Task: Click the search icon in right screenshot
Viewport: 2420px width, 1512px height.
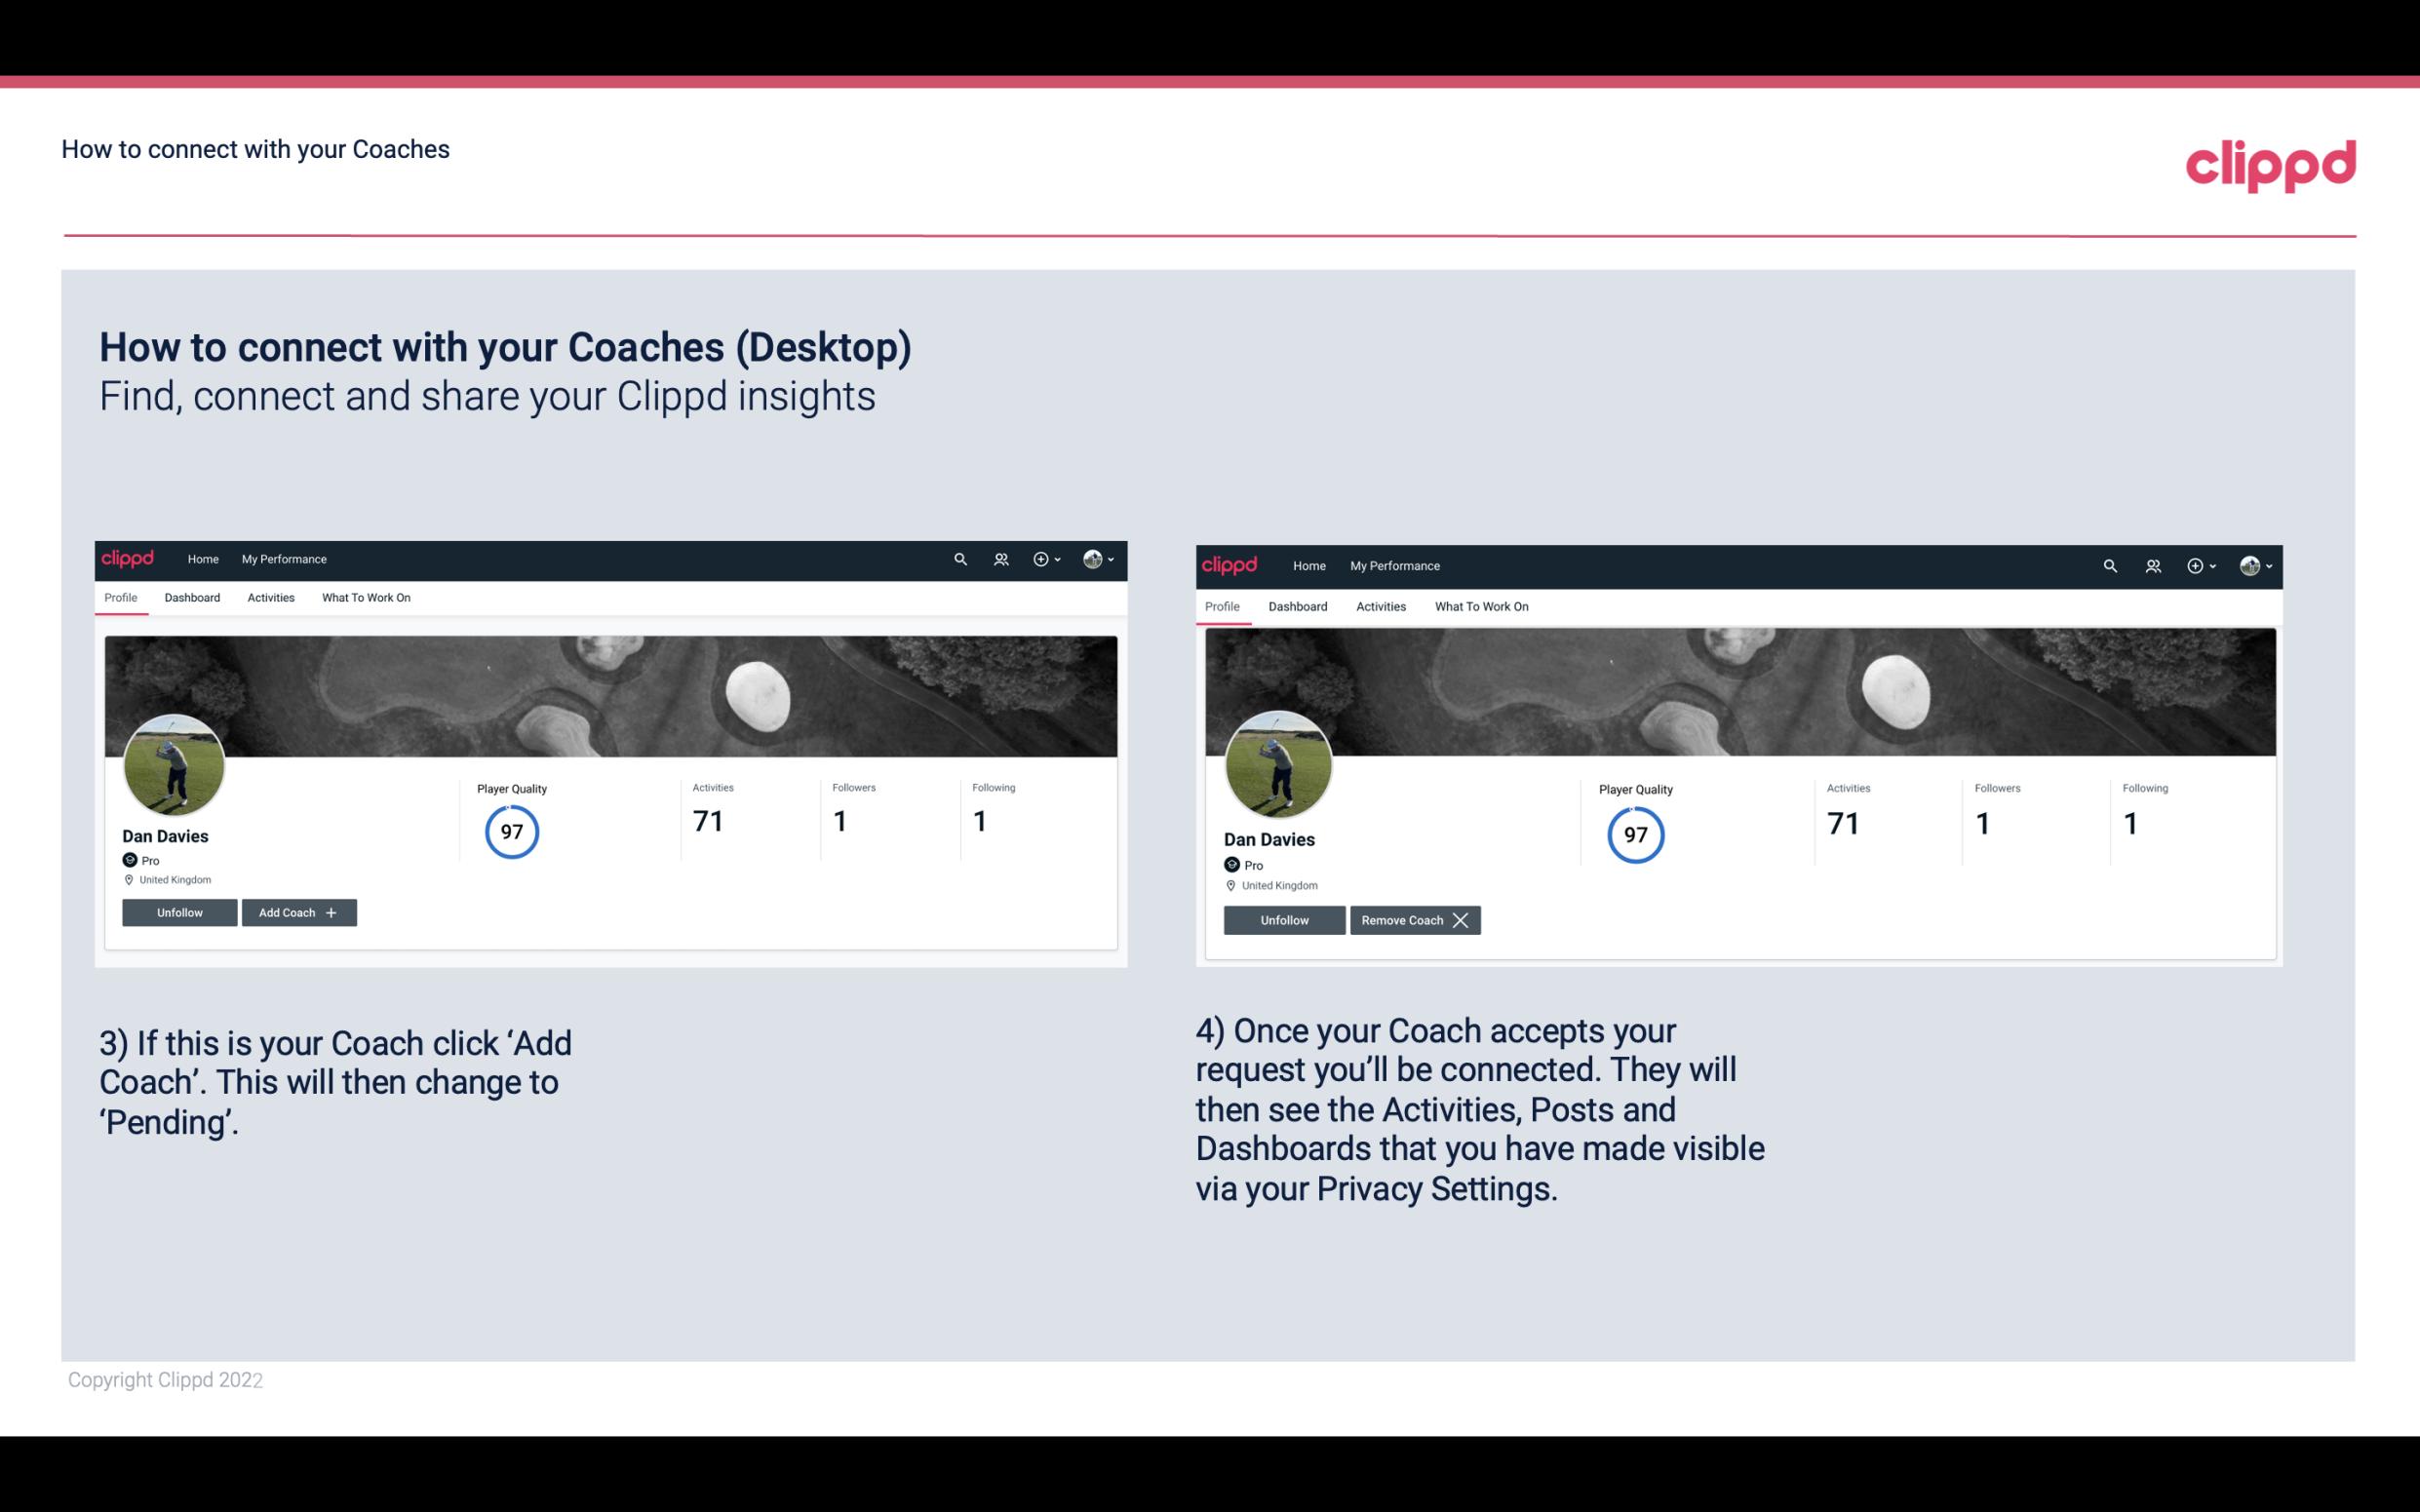Action: (2110, 566)
